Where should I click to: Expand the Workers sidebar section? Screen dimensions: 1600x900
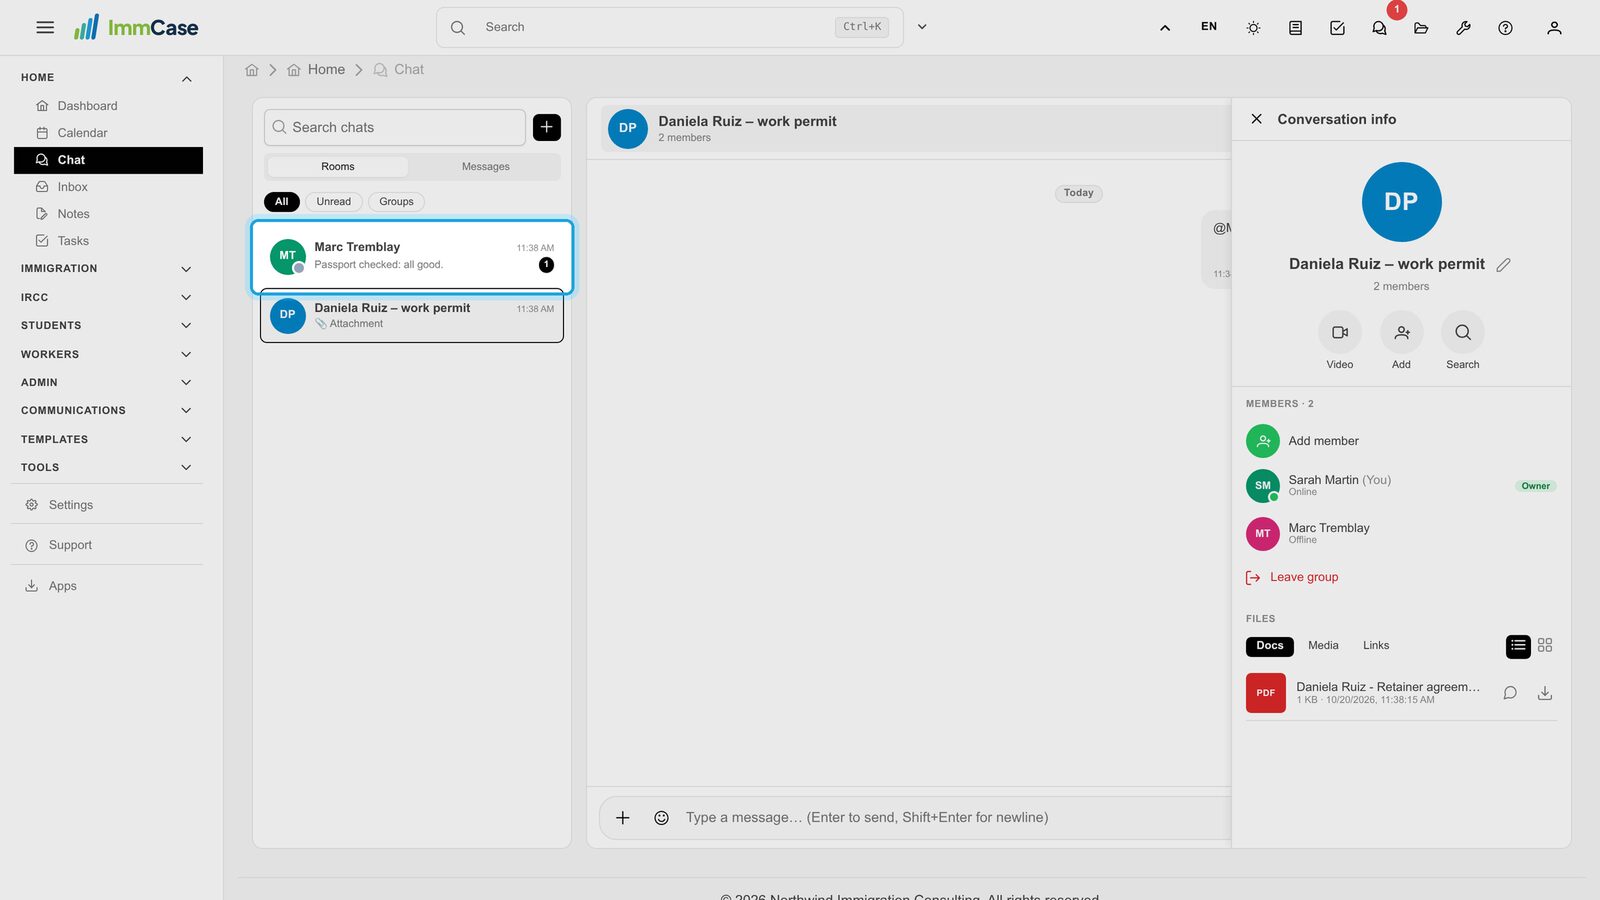coord(107,355)
